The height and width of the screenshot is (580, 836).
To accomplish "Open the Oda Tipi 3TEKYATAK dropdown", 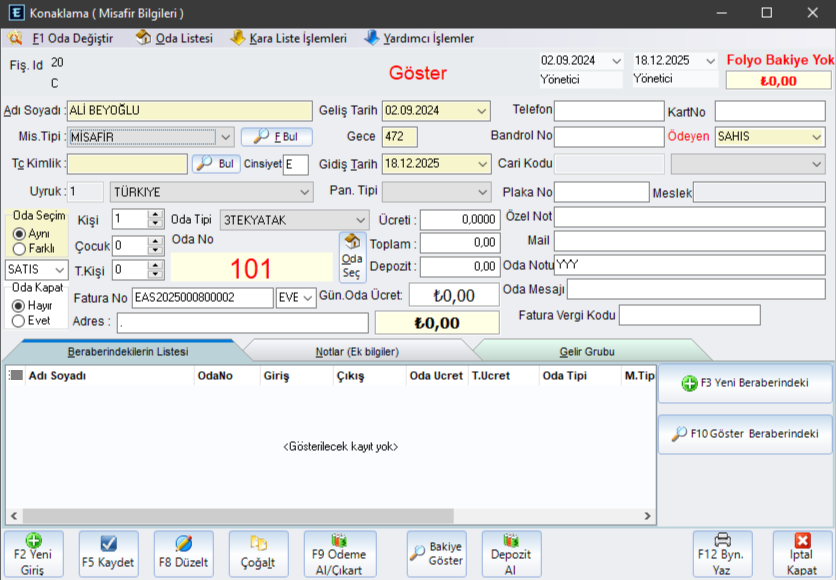I will click(360, 219).
